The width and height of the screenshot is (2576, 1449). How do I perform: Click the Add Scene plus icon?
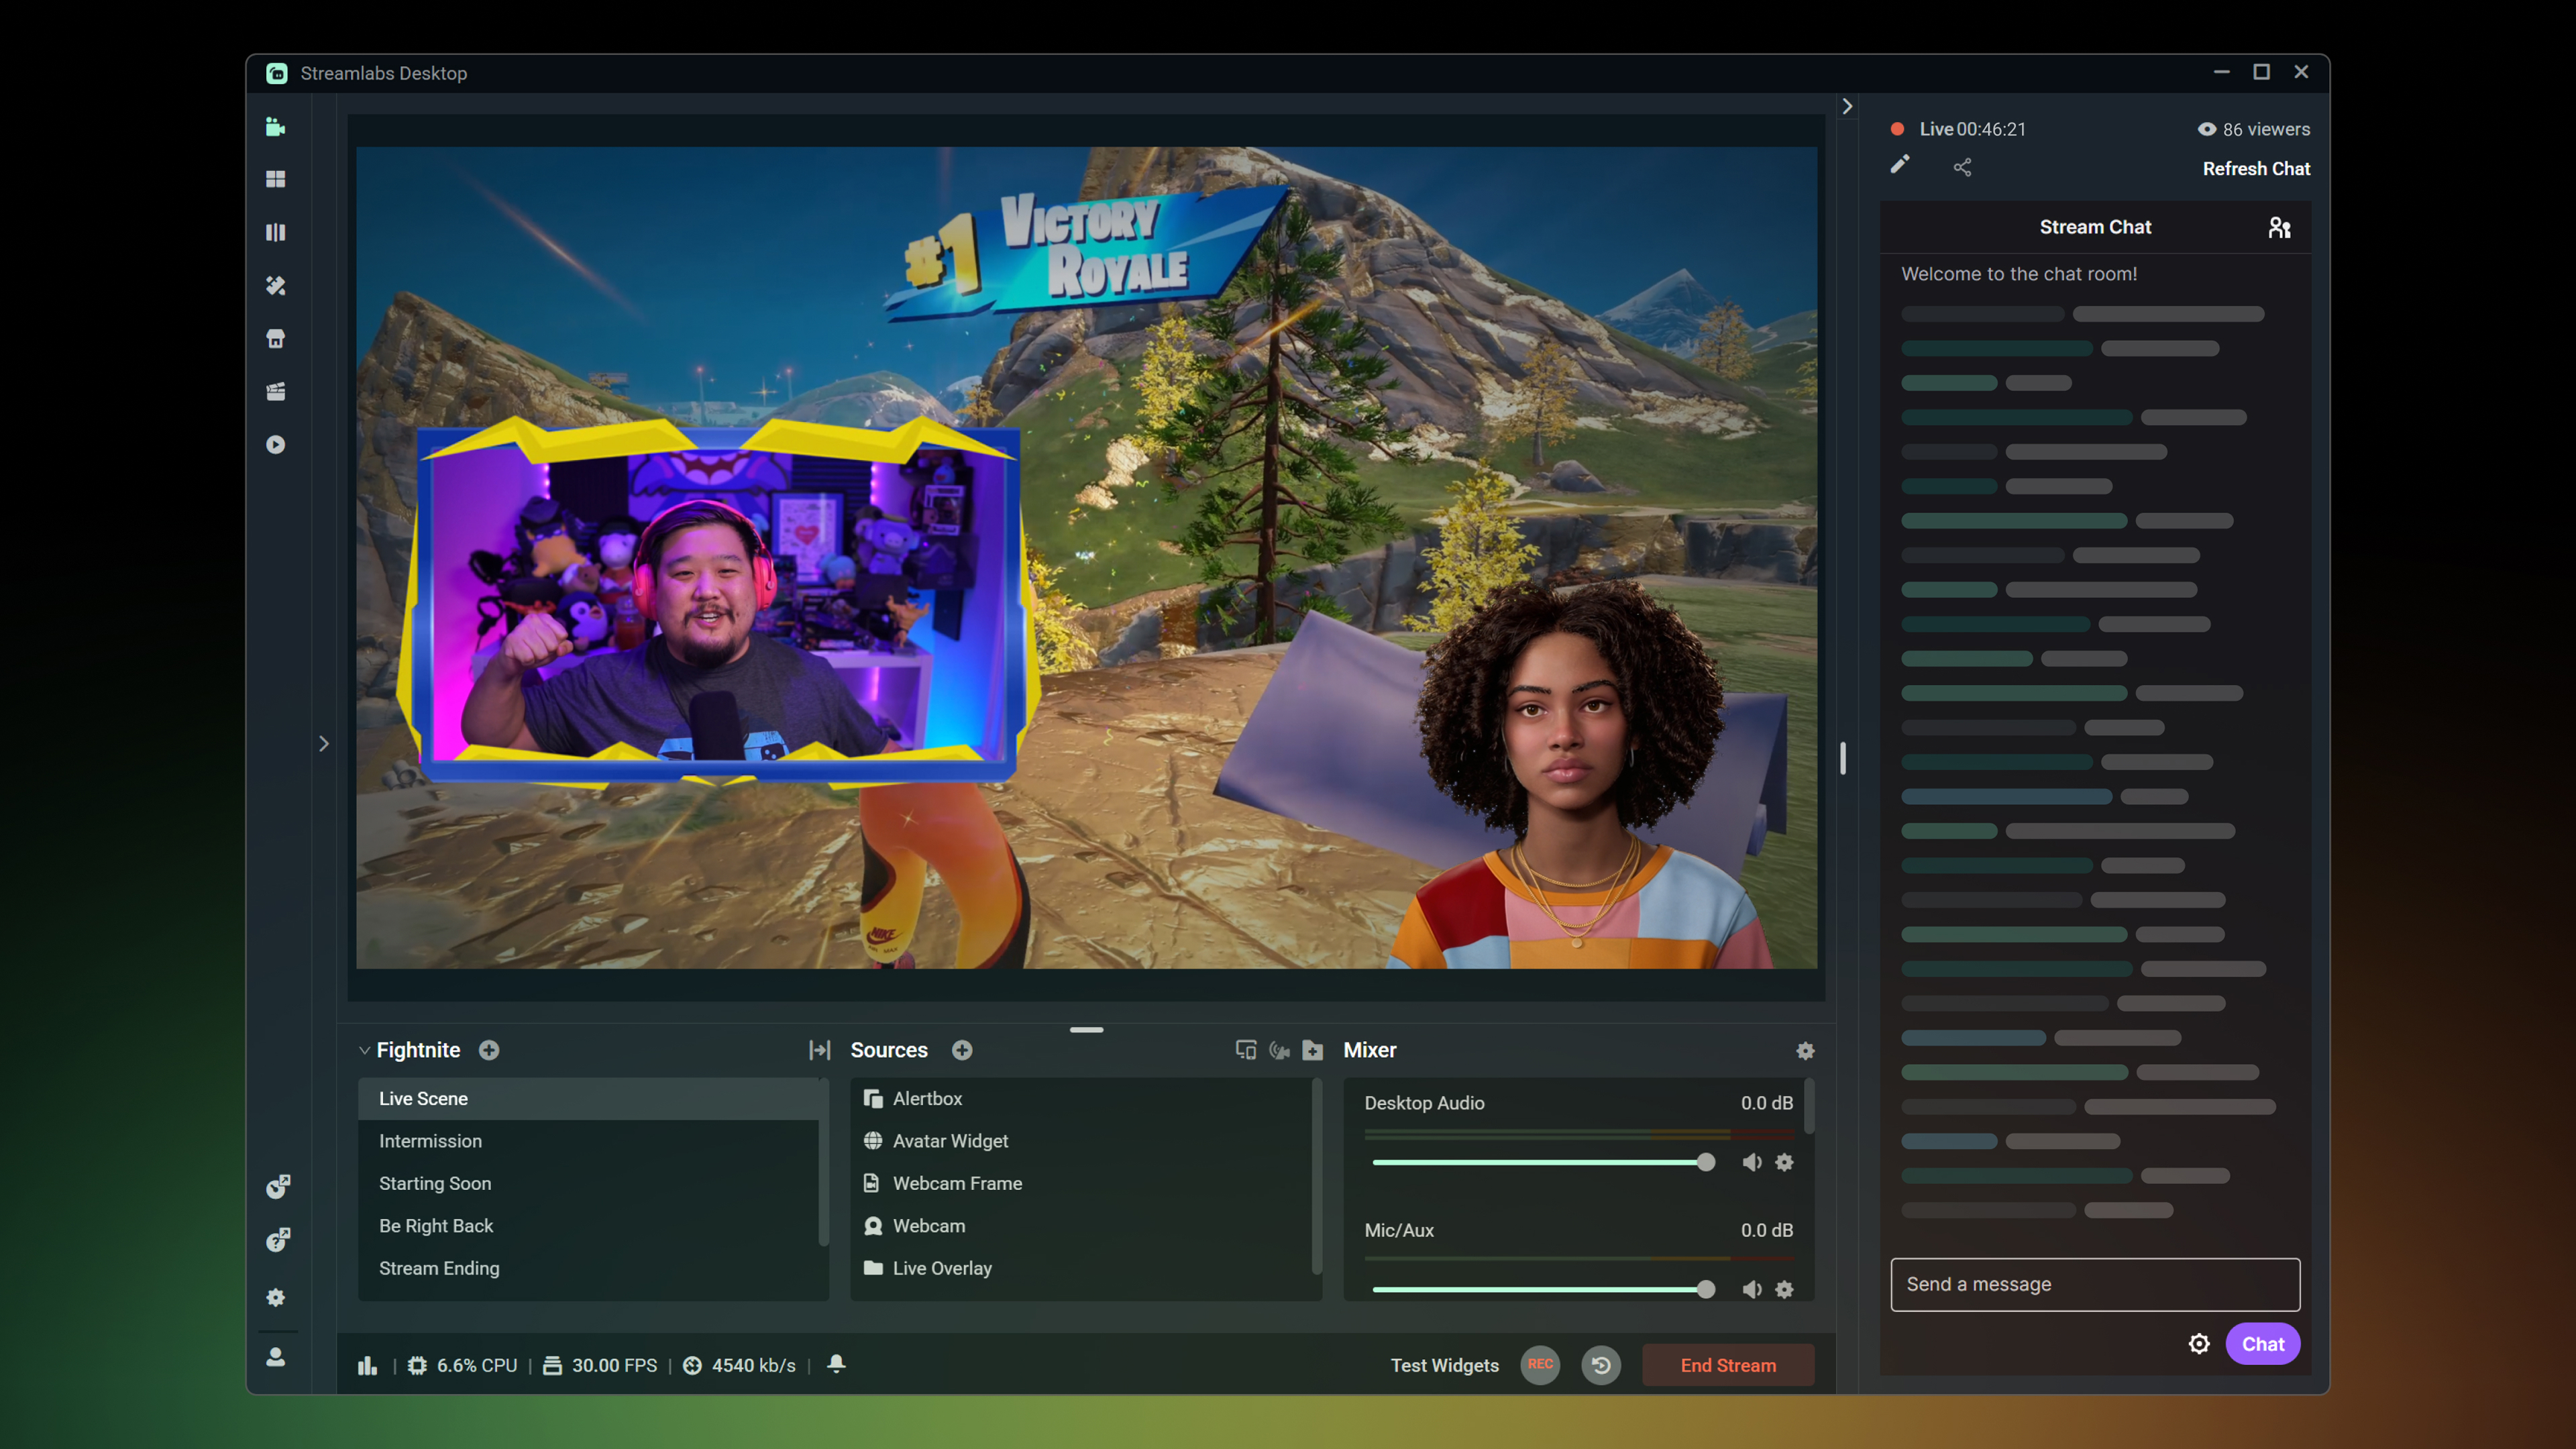[489, 1050]
